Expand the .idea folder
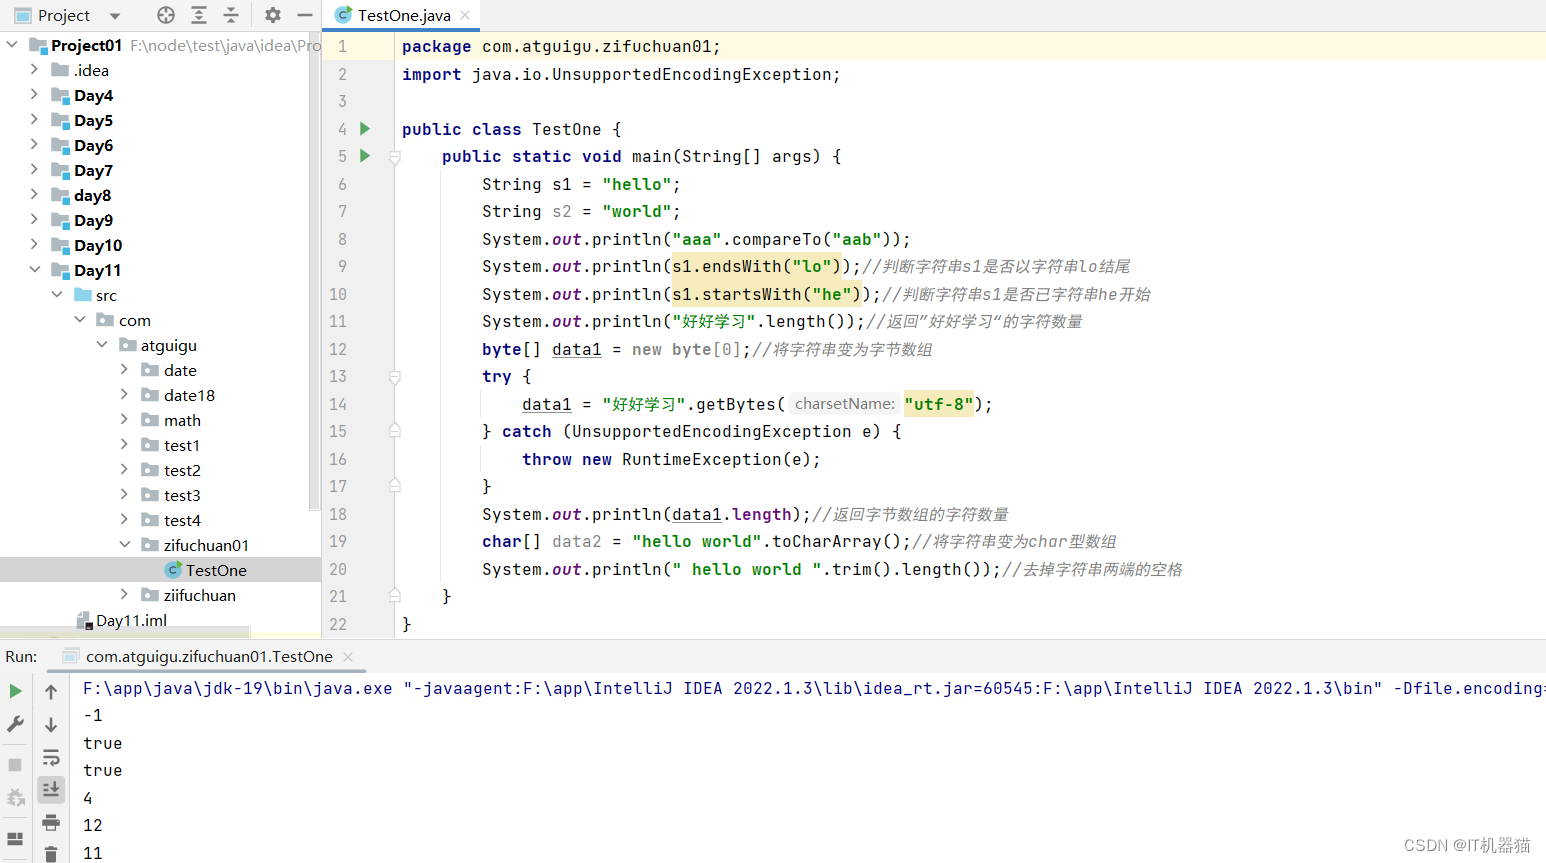The width and height of the screenshot is (1546, 863). point(35,70)
